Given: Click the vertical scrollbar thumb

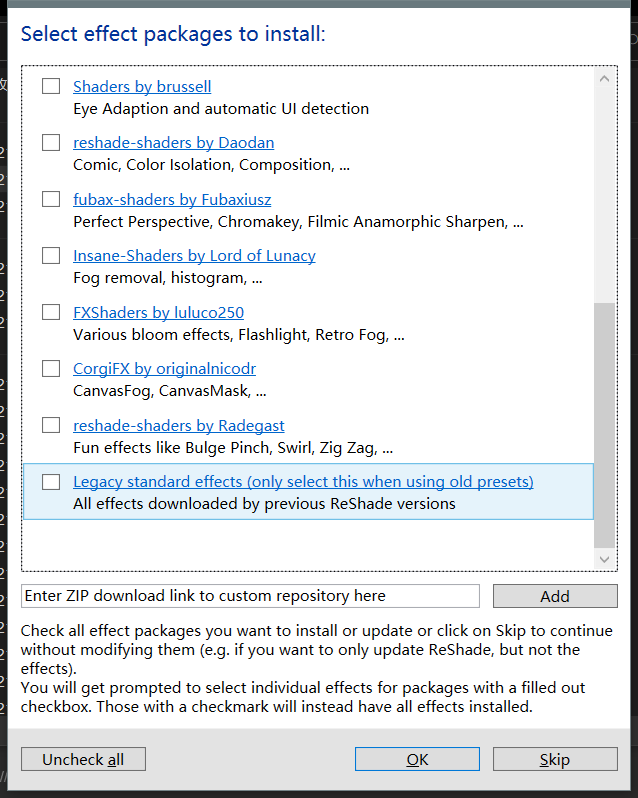Looking at the screenshot, I should [x=604, y=425].
